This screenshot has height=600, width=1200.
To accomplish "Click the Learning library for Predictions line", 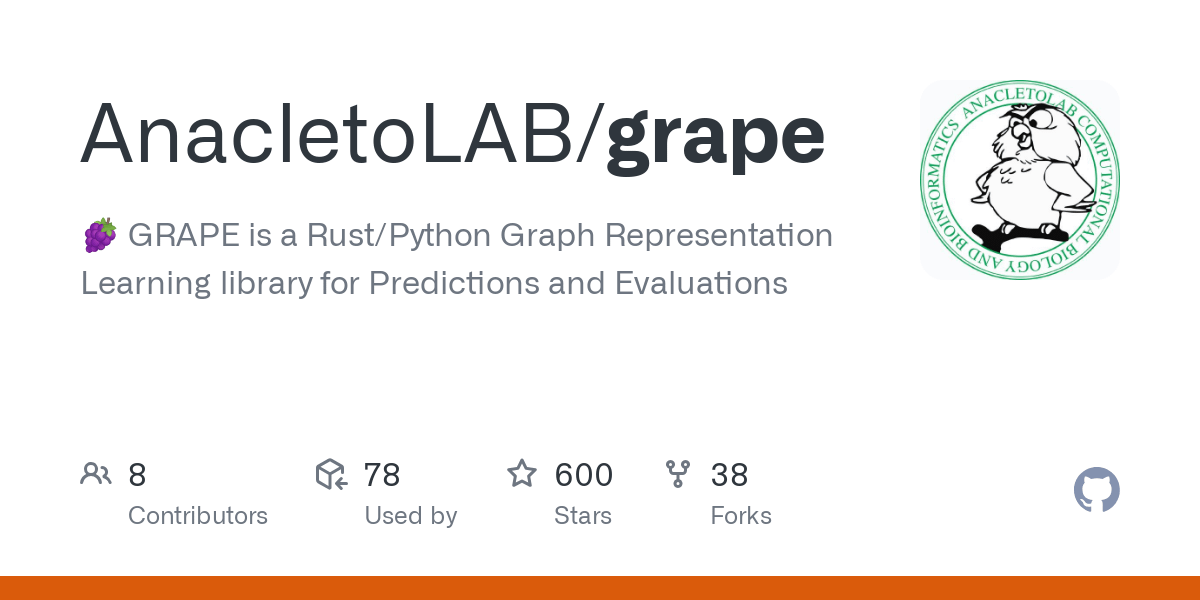I will point(434,284).
